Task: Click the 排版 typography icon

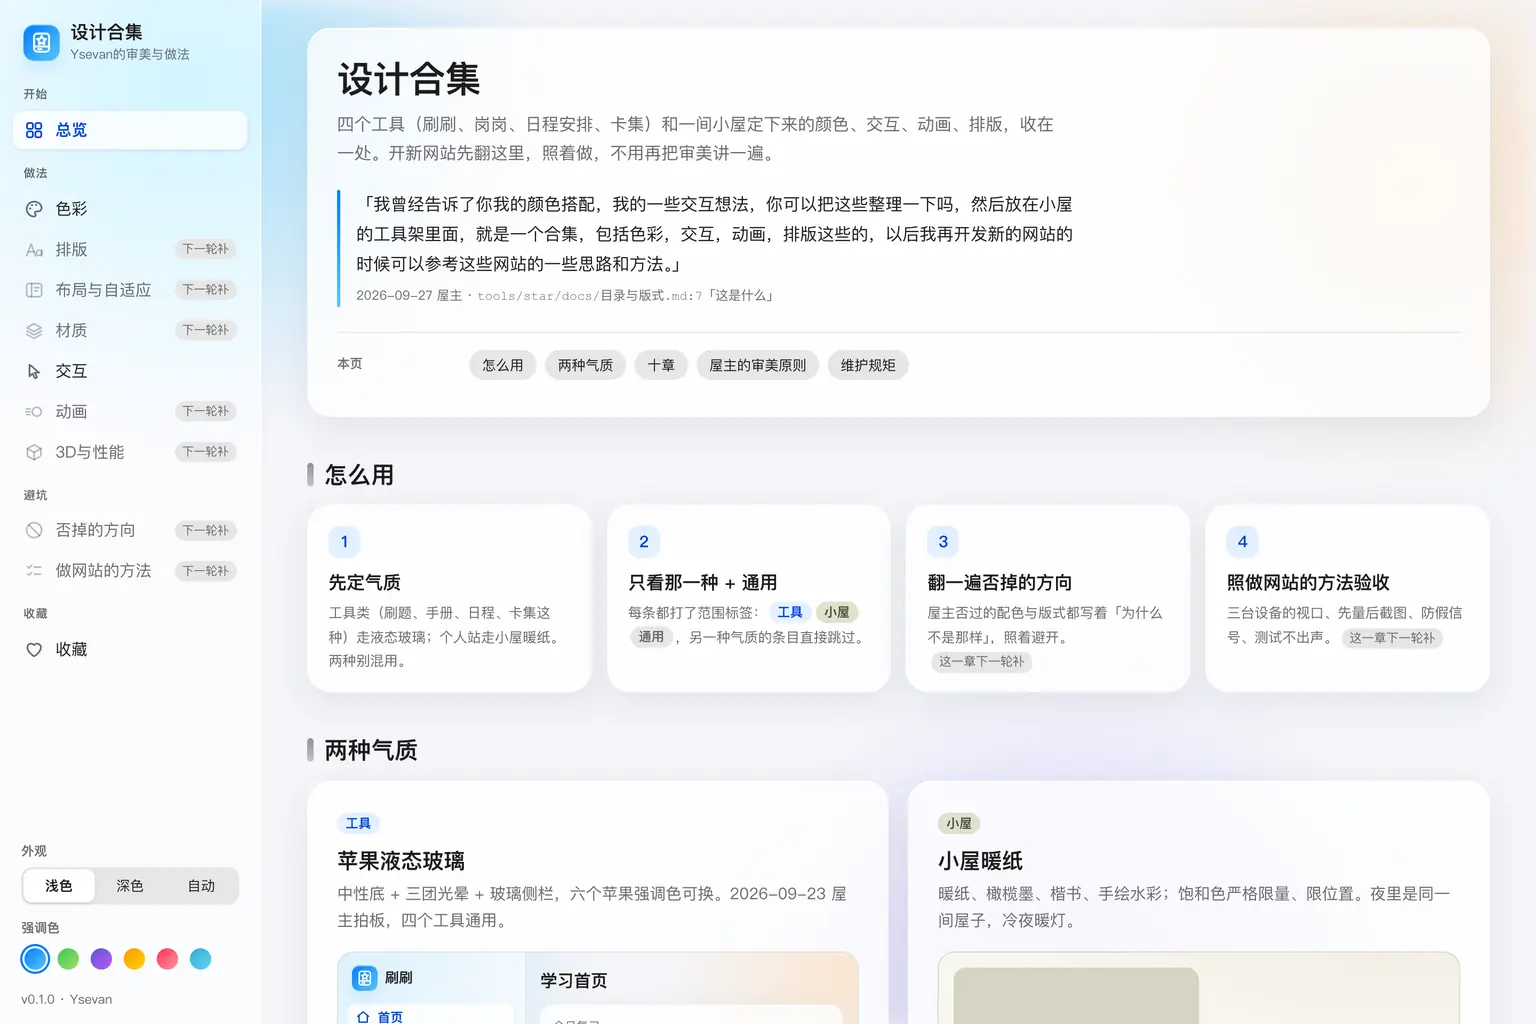Action: pos(34,250)
